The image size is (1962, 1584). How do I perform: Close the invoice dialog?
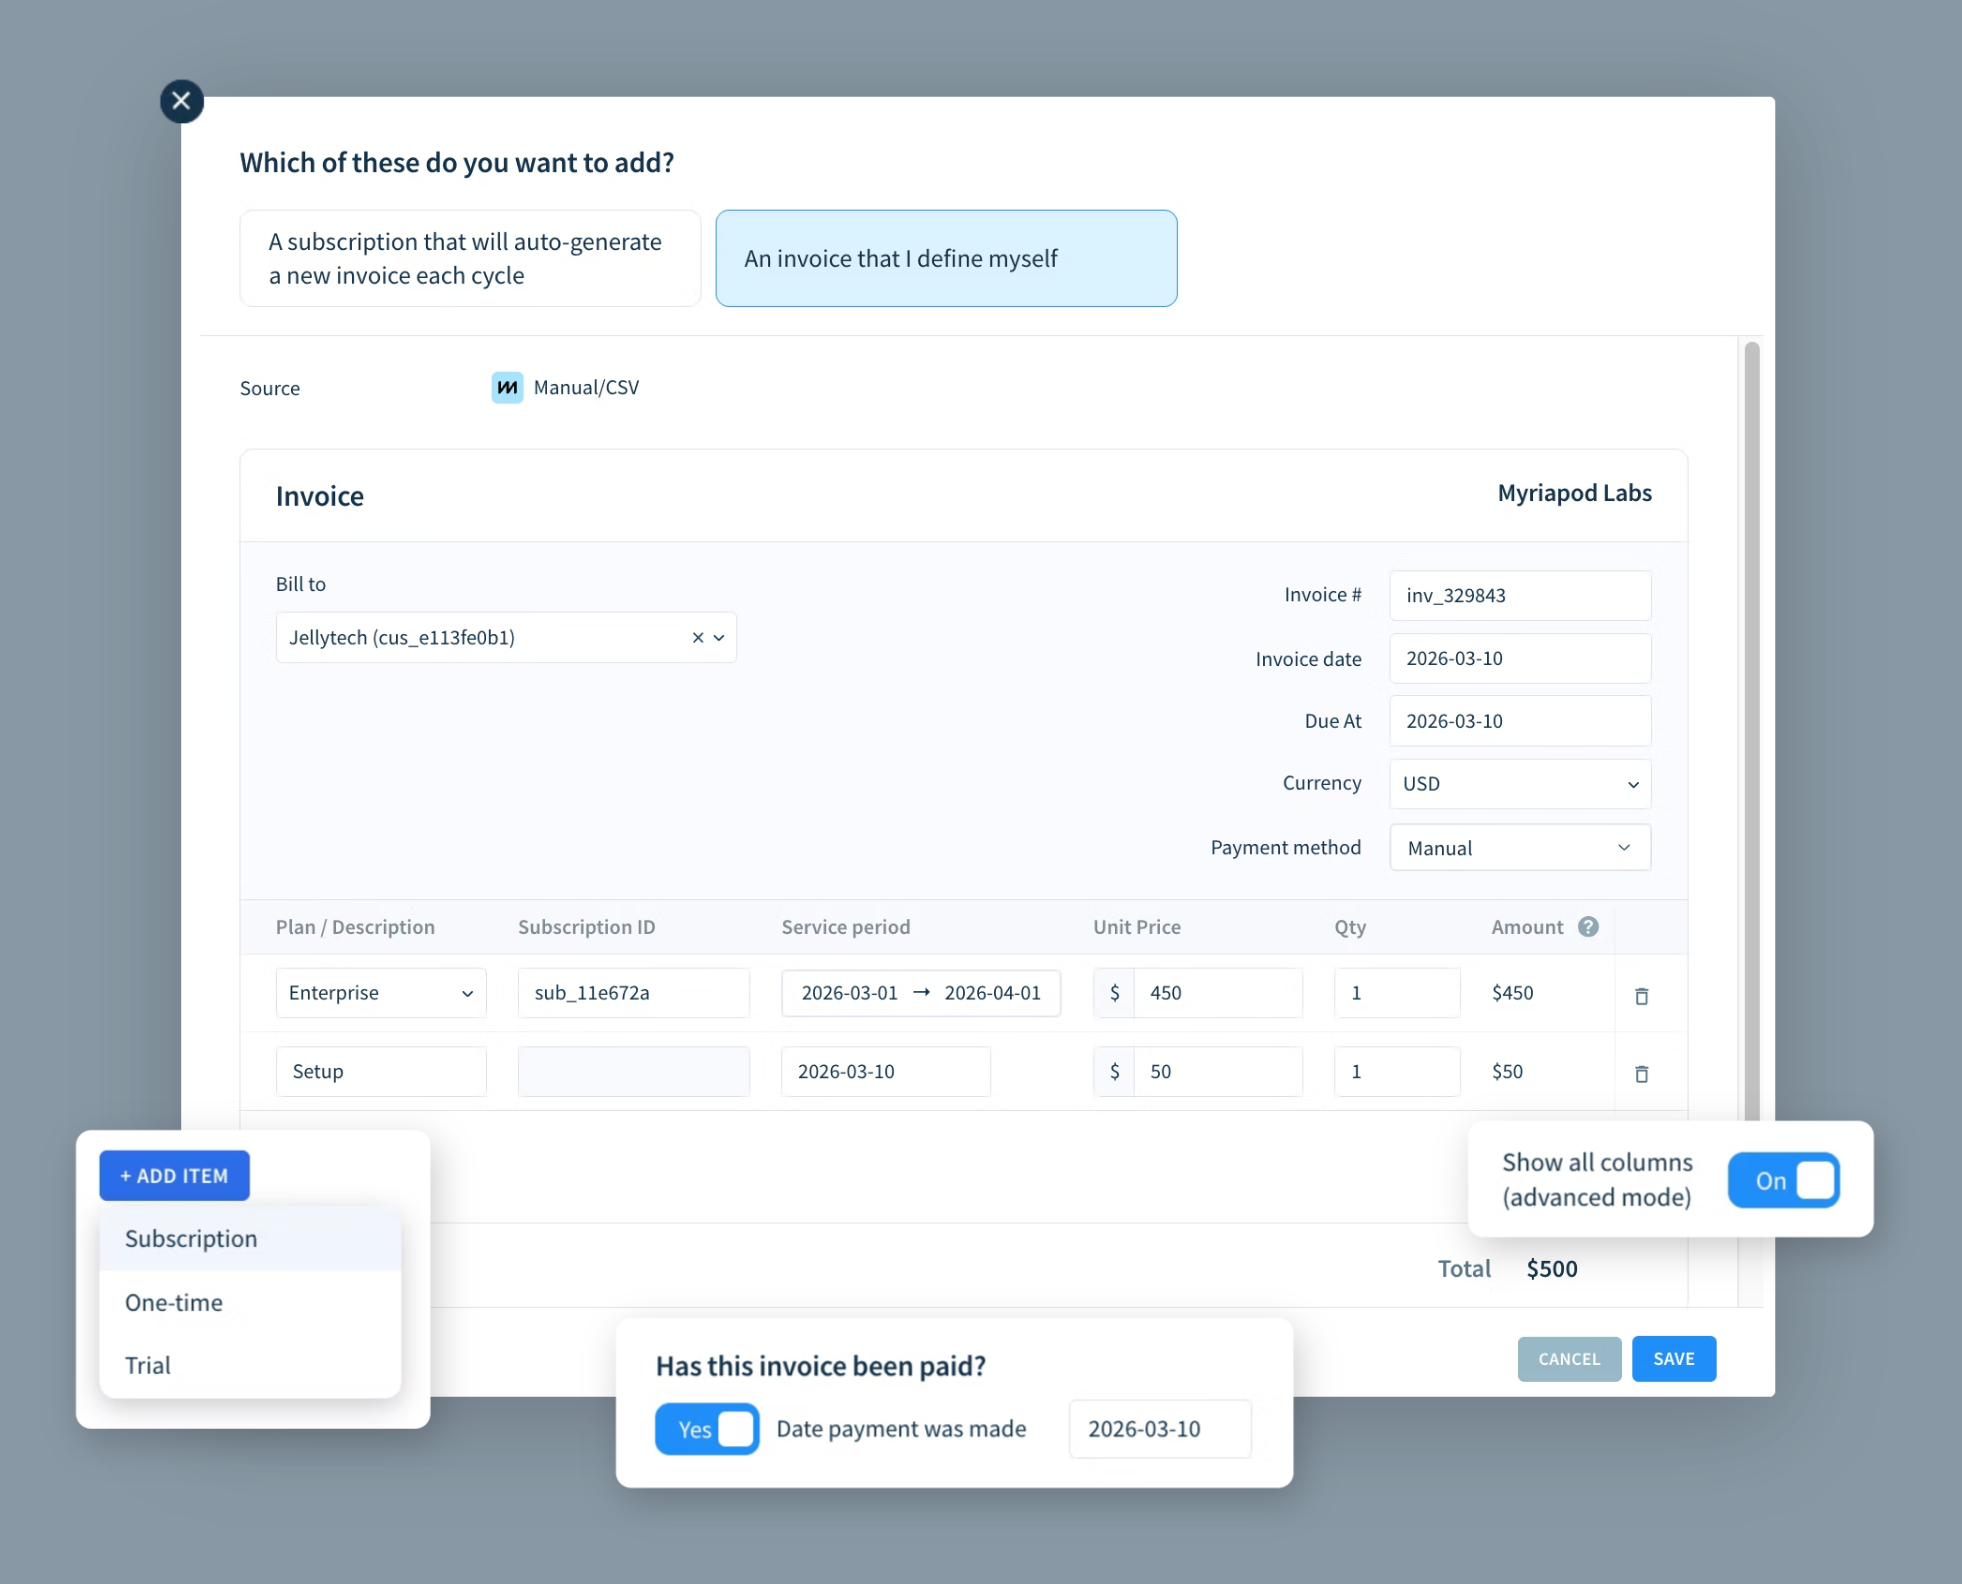(181, 100)
